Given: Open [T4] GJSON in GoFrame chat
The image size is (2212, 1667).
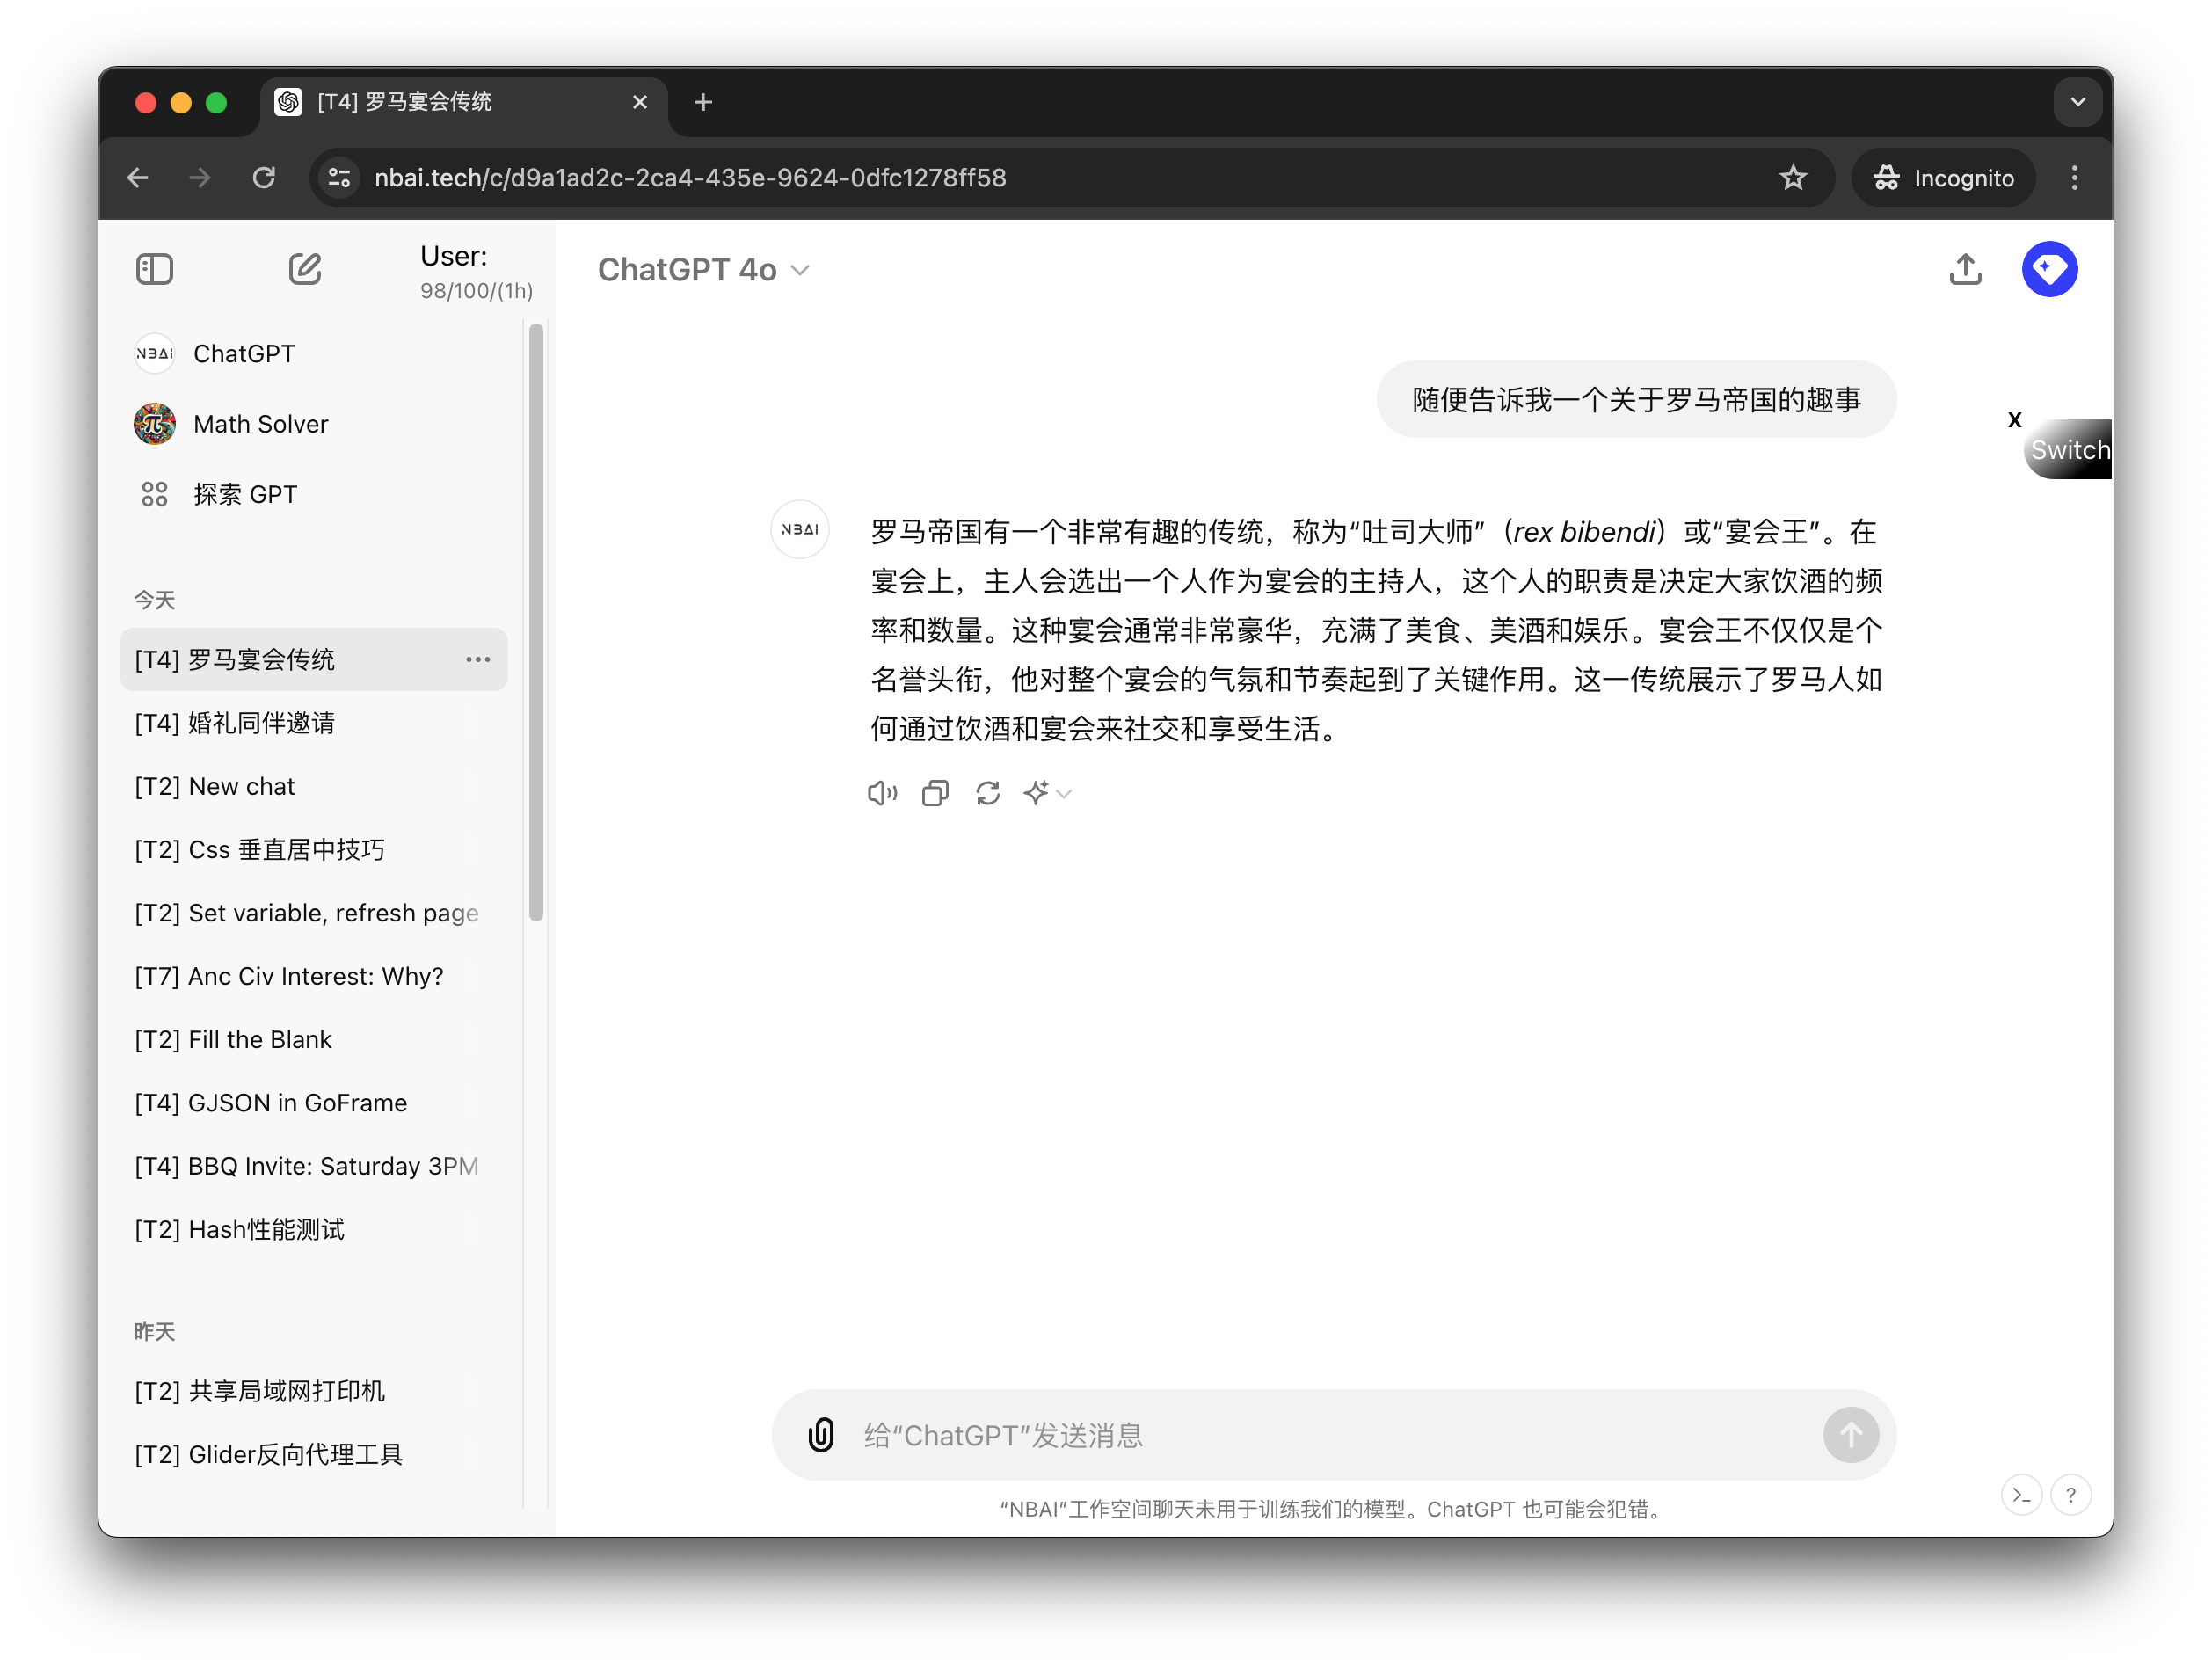Looking at the screenshot, I should [x=314, y=1103].
